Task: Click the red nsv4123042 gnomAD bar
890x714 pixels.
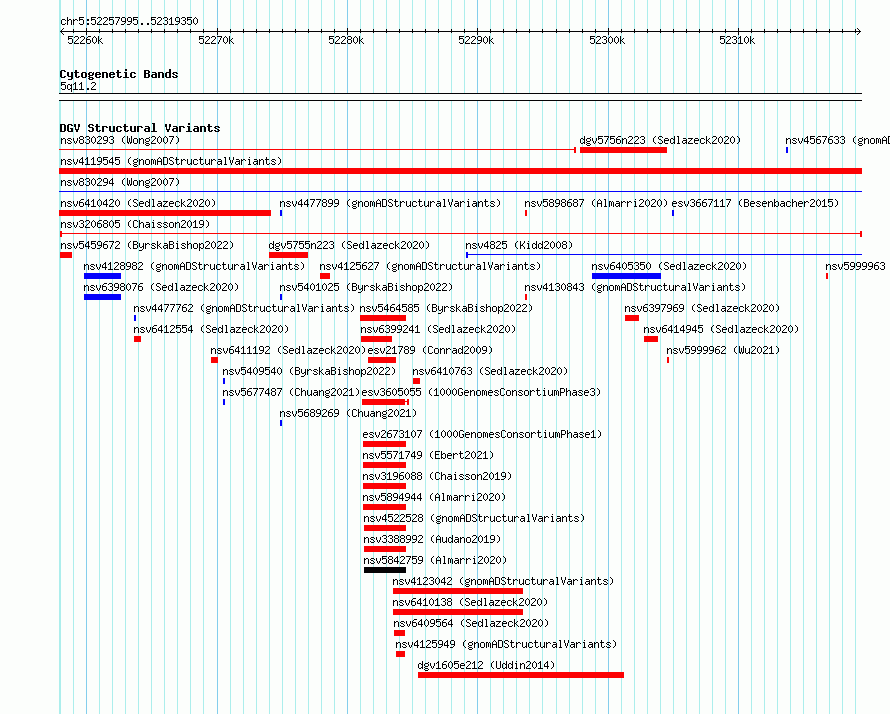Action: pyautogui.click(x=457, y=591)
